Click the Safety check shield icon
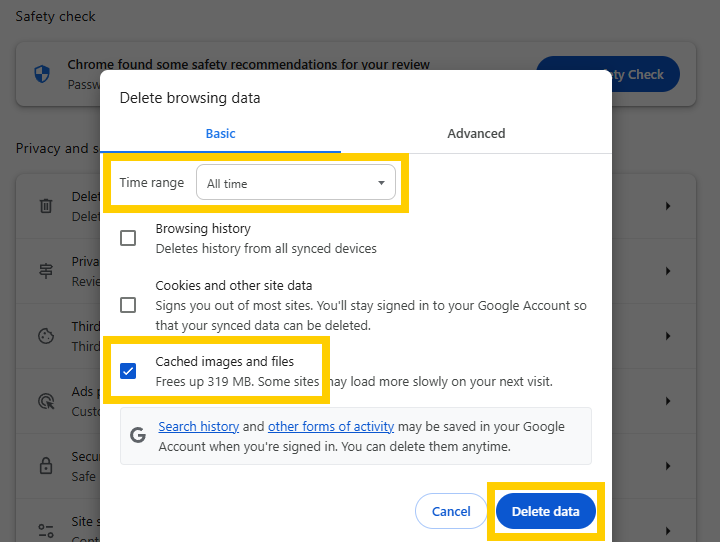This screenshot has width=720, height=542. [x=42, y=73]
